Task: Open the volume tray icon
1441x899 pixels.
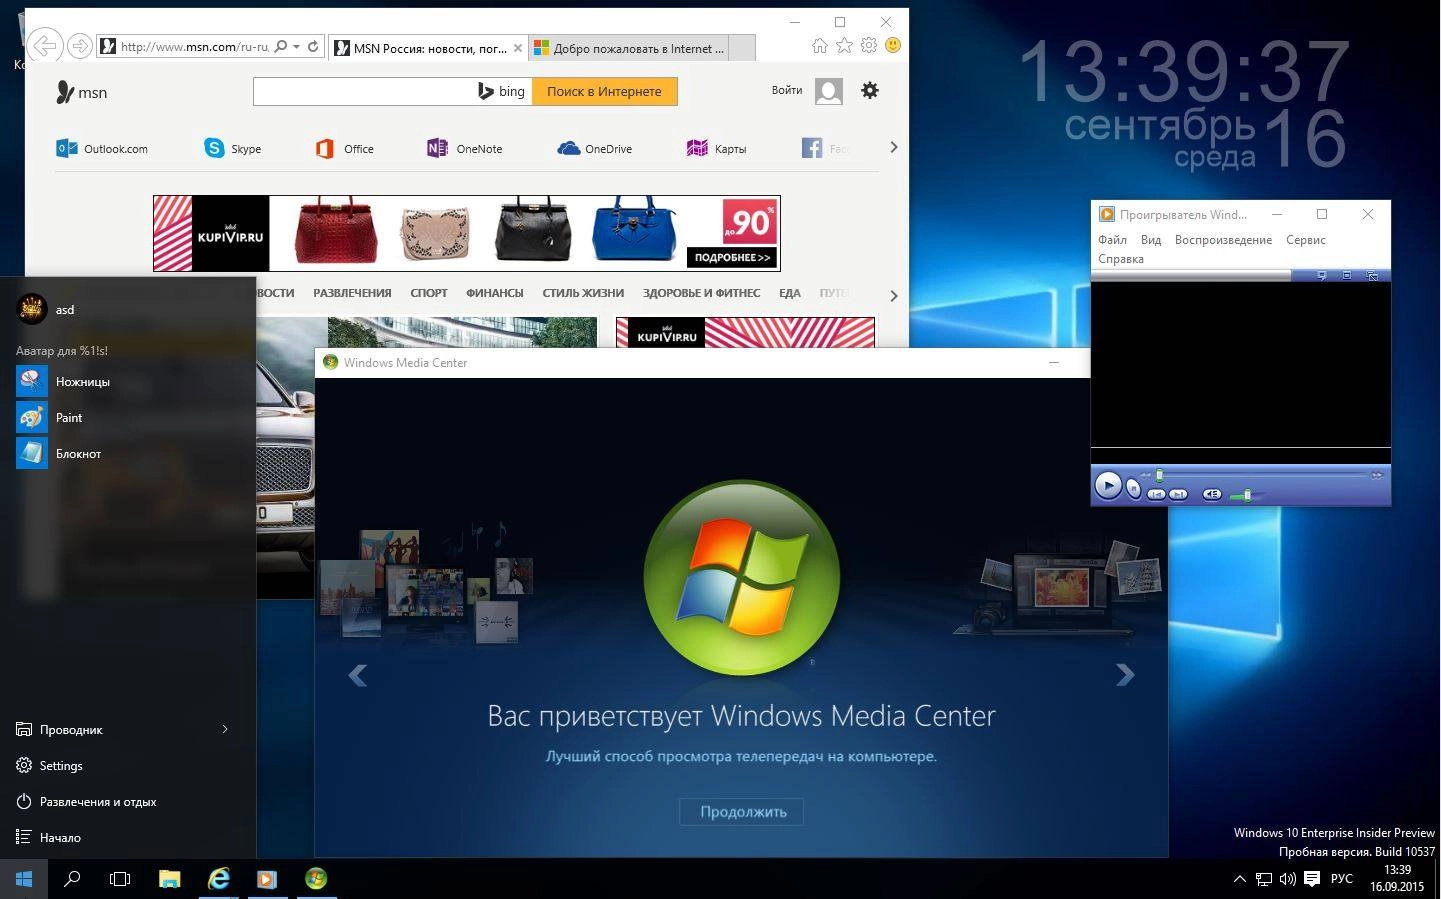Action: (1287, 879)
